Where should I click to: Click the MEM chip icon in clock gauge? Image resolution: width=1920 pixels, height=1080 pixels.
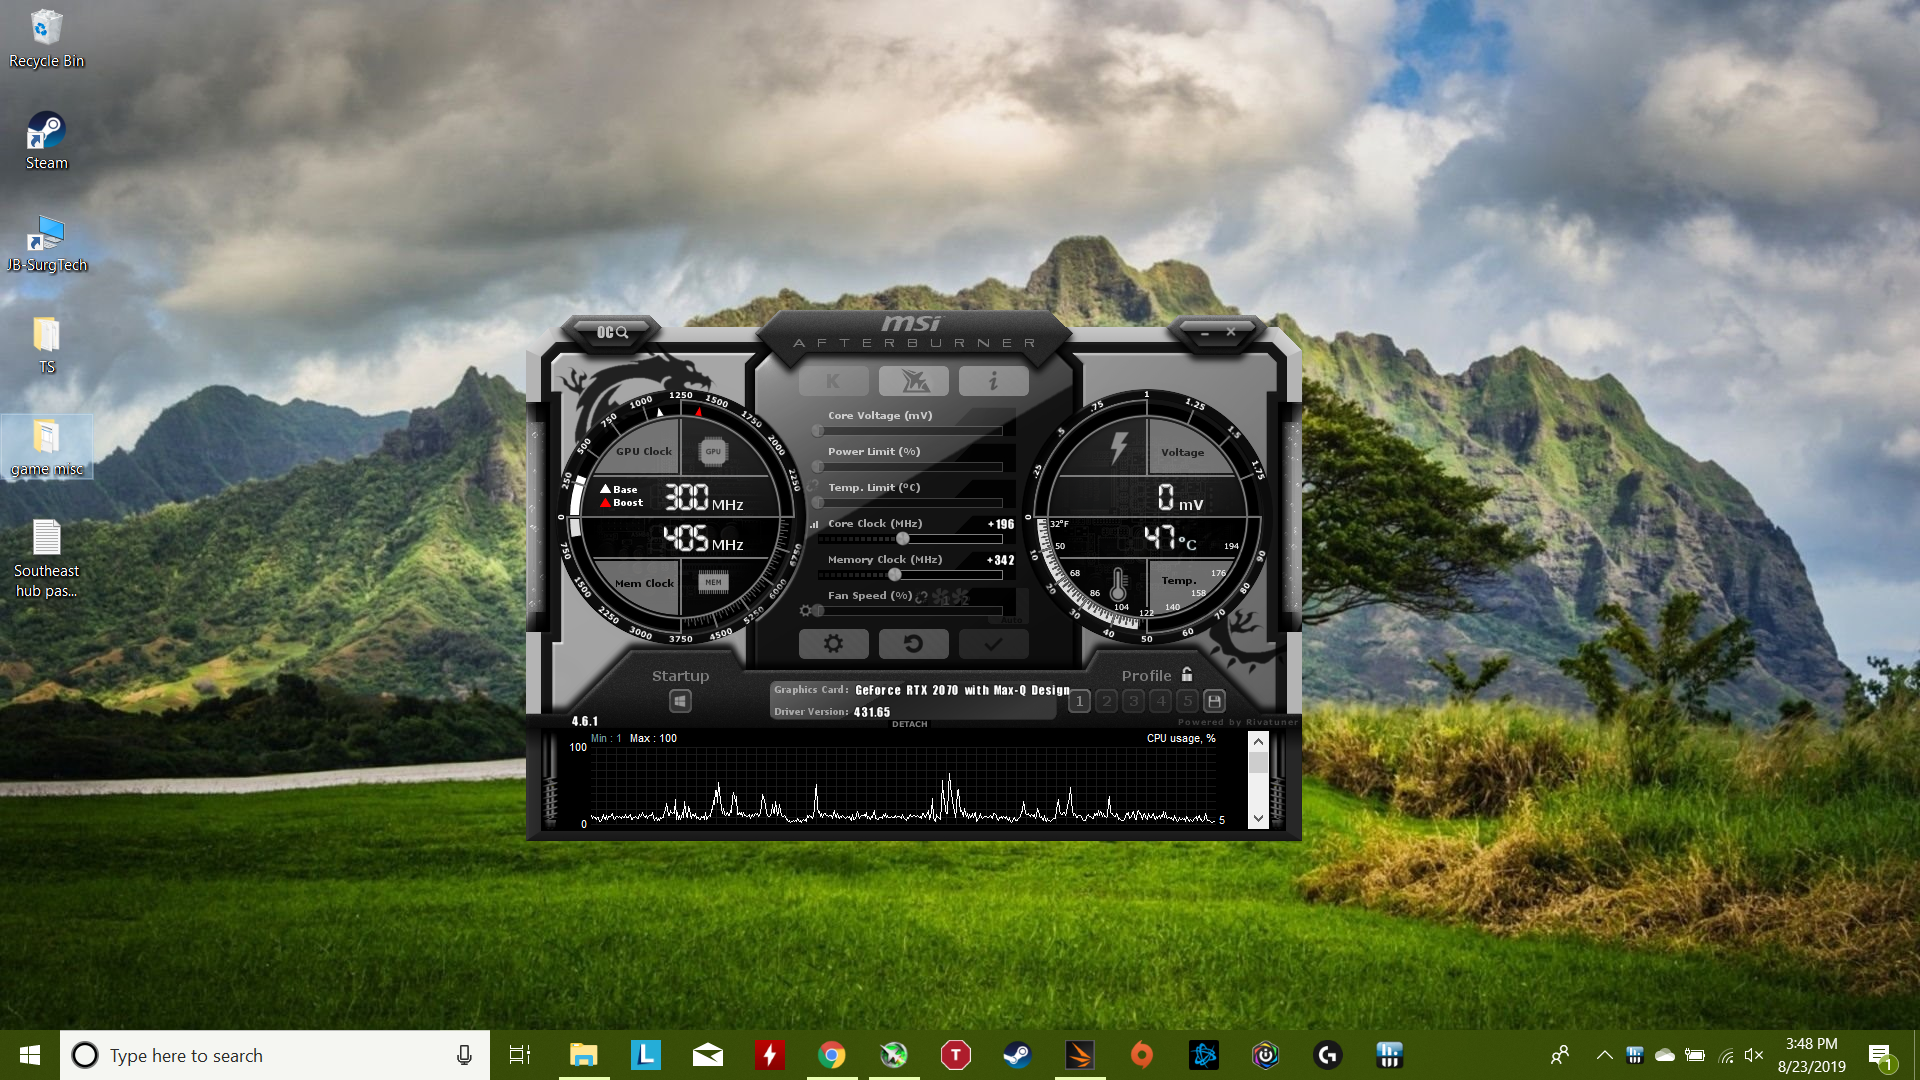pos(713,582)
